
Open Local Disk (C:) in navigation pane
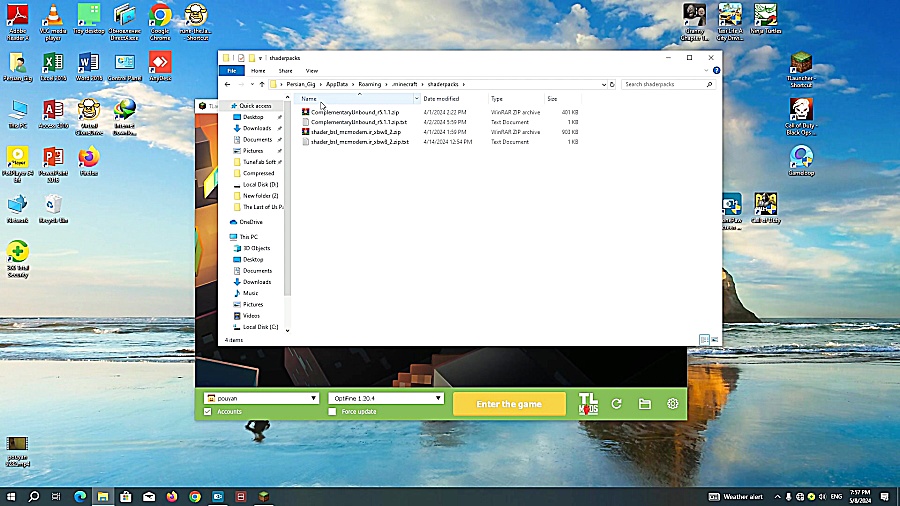point(260,327)
